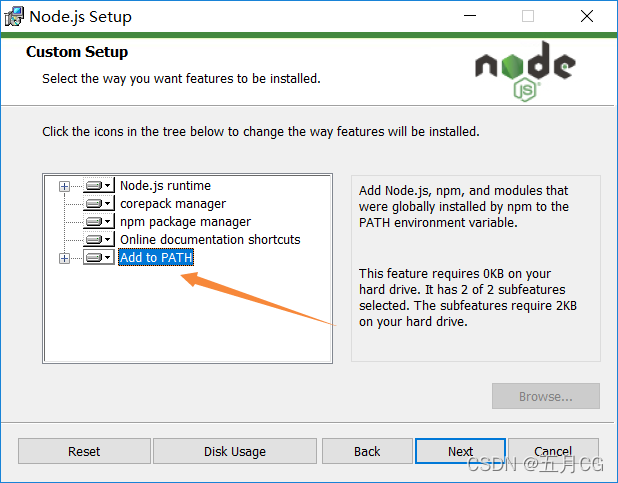Go Back to the previous step

367,451
